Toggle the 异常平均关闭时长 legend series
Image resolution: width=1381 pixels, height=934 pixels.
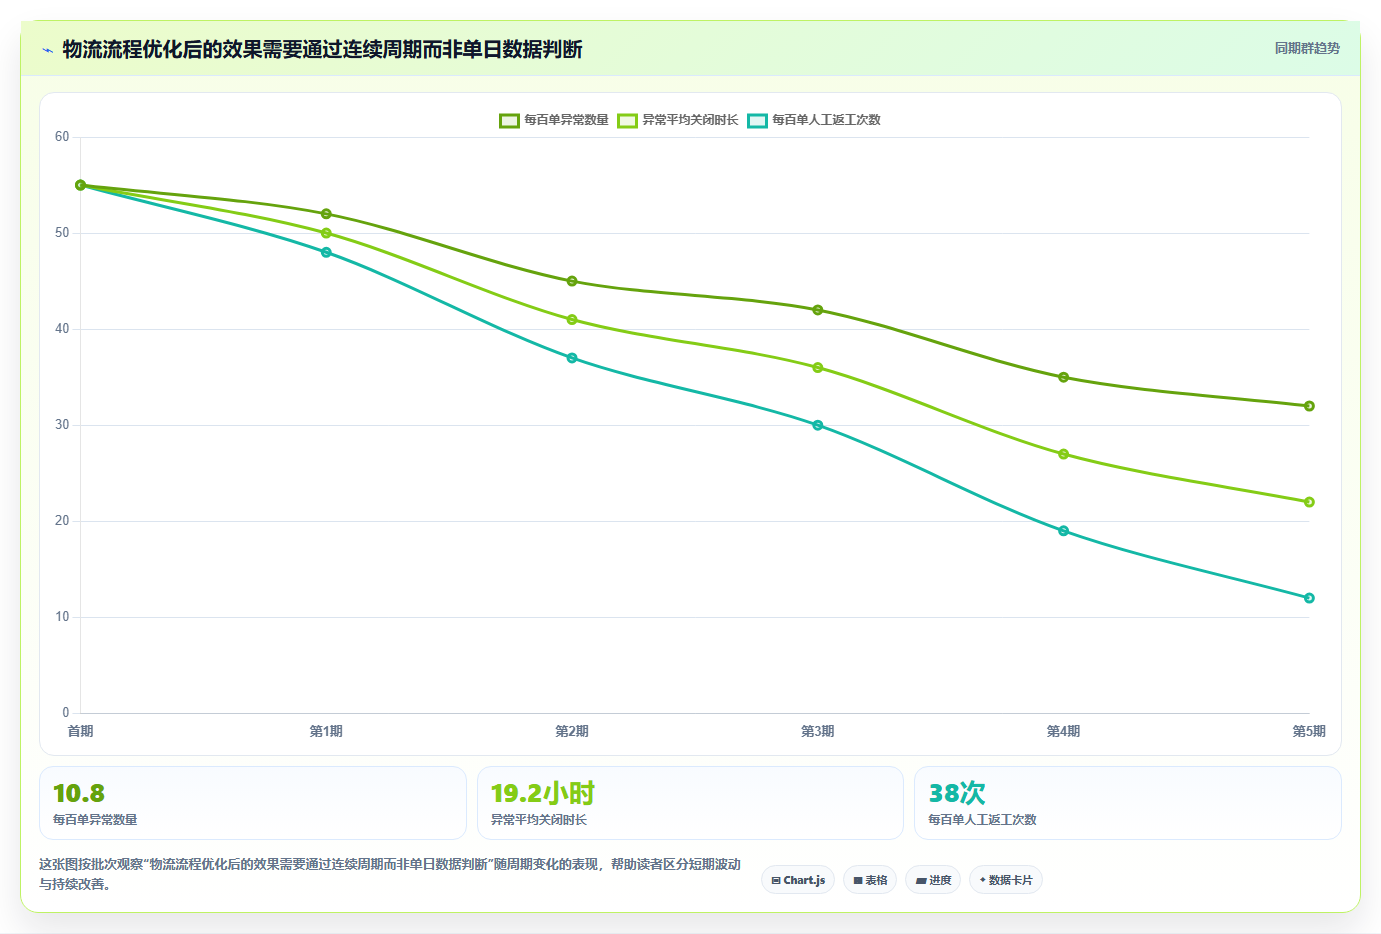click(x=678, y=120)
